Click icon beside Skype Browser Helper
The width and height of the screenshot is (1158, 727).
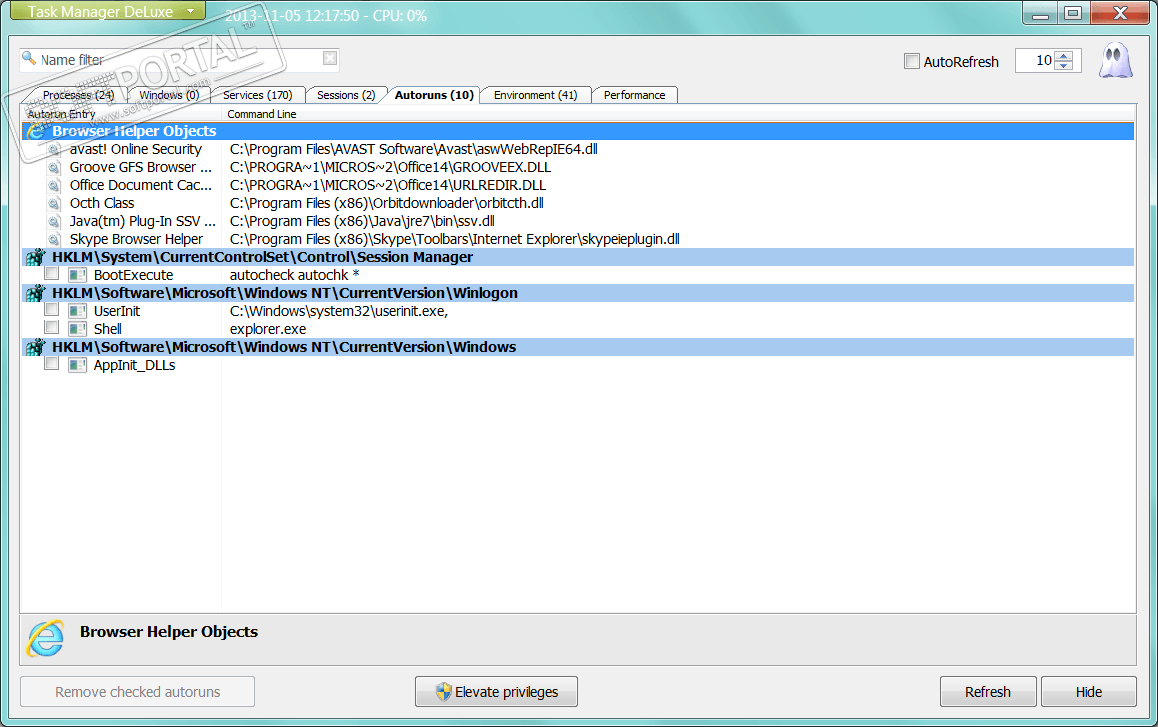point(54,239)
